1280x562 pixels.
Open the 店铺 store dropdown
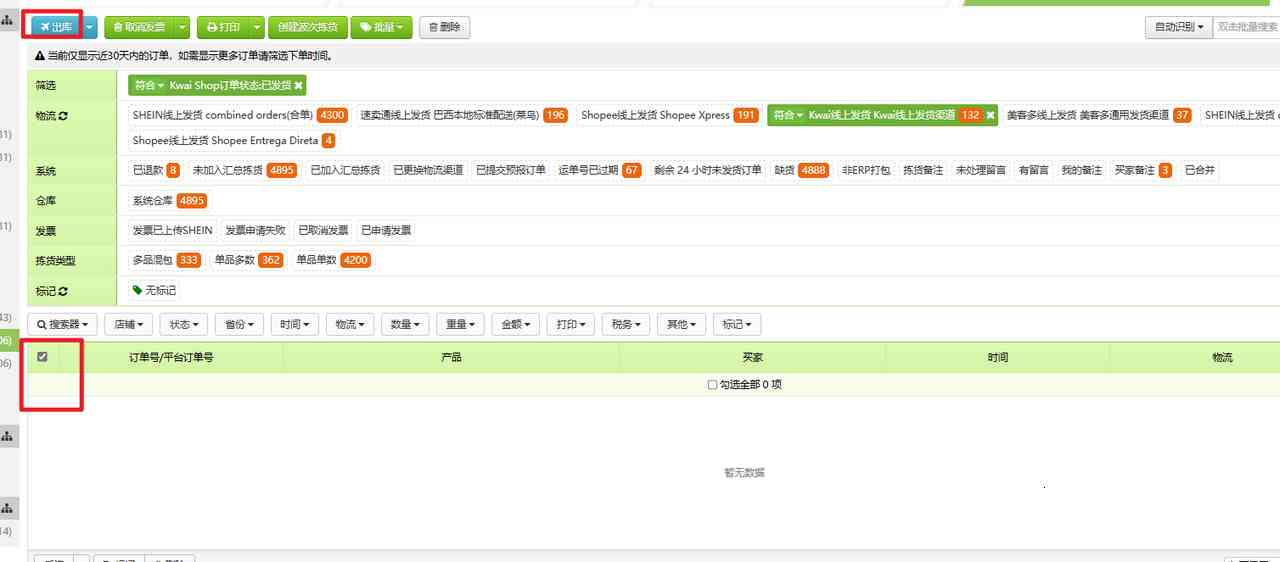[x=130, y=325]
